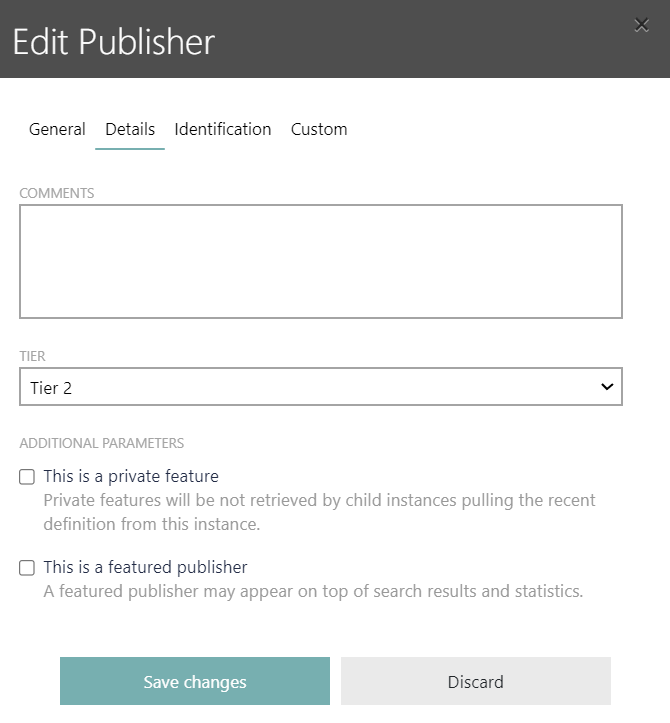Click the private features description text
Image resolution: width=670 pixels, height=723 pixels.
pyautogui.click(x=319, y=512)
